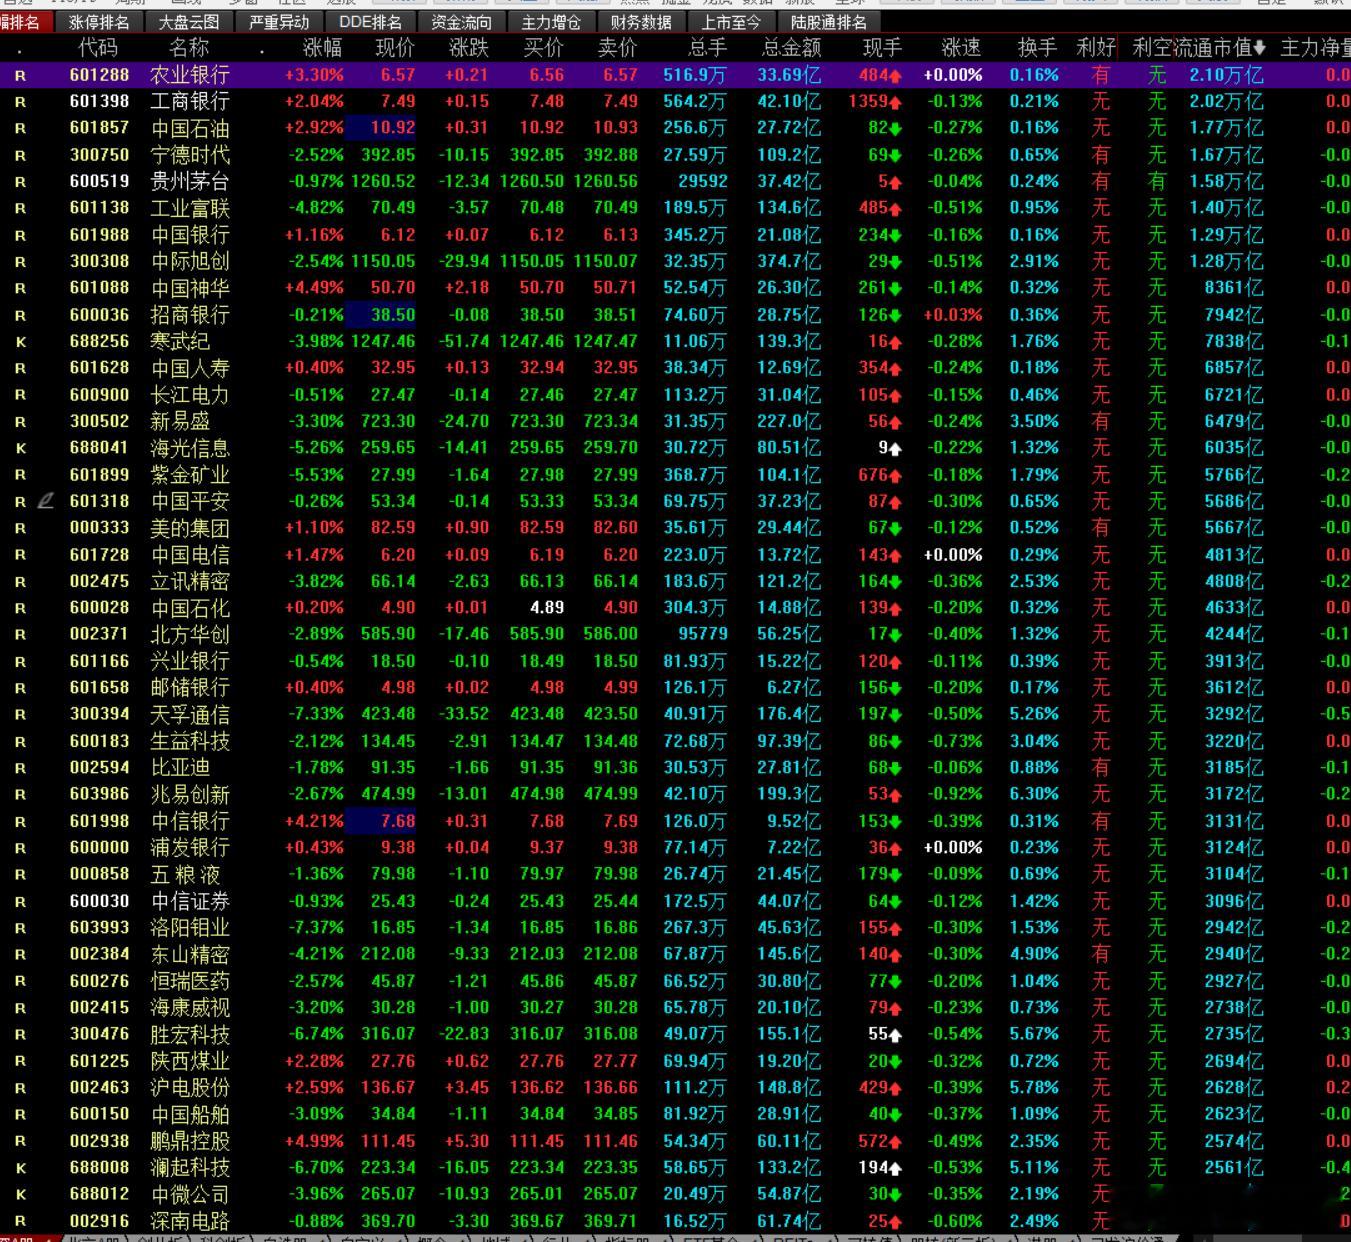Click the R marker in the 鹏鼎控股 row
Image resolution: width=1351 pixels, height=1242 pixels.
(x=21, y=1141)
